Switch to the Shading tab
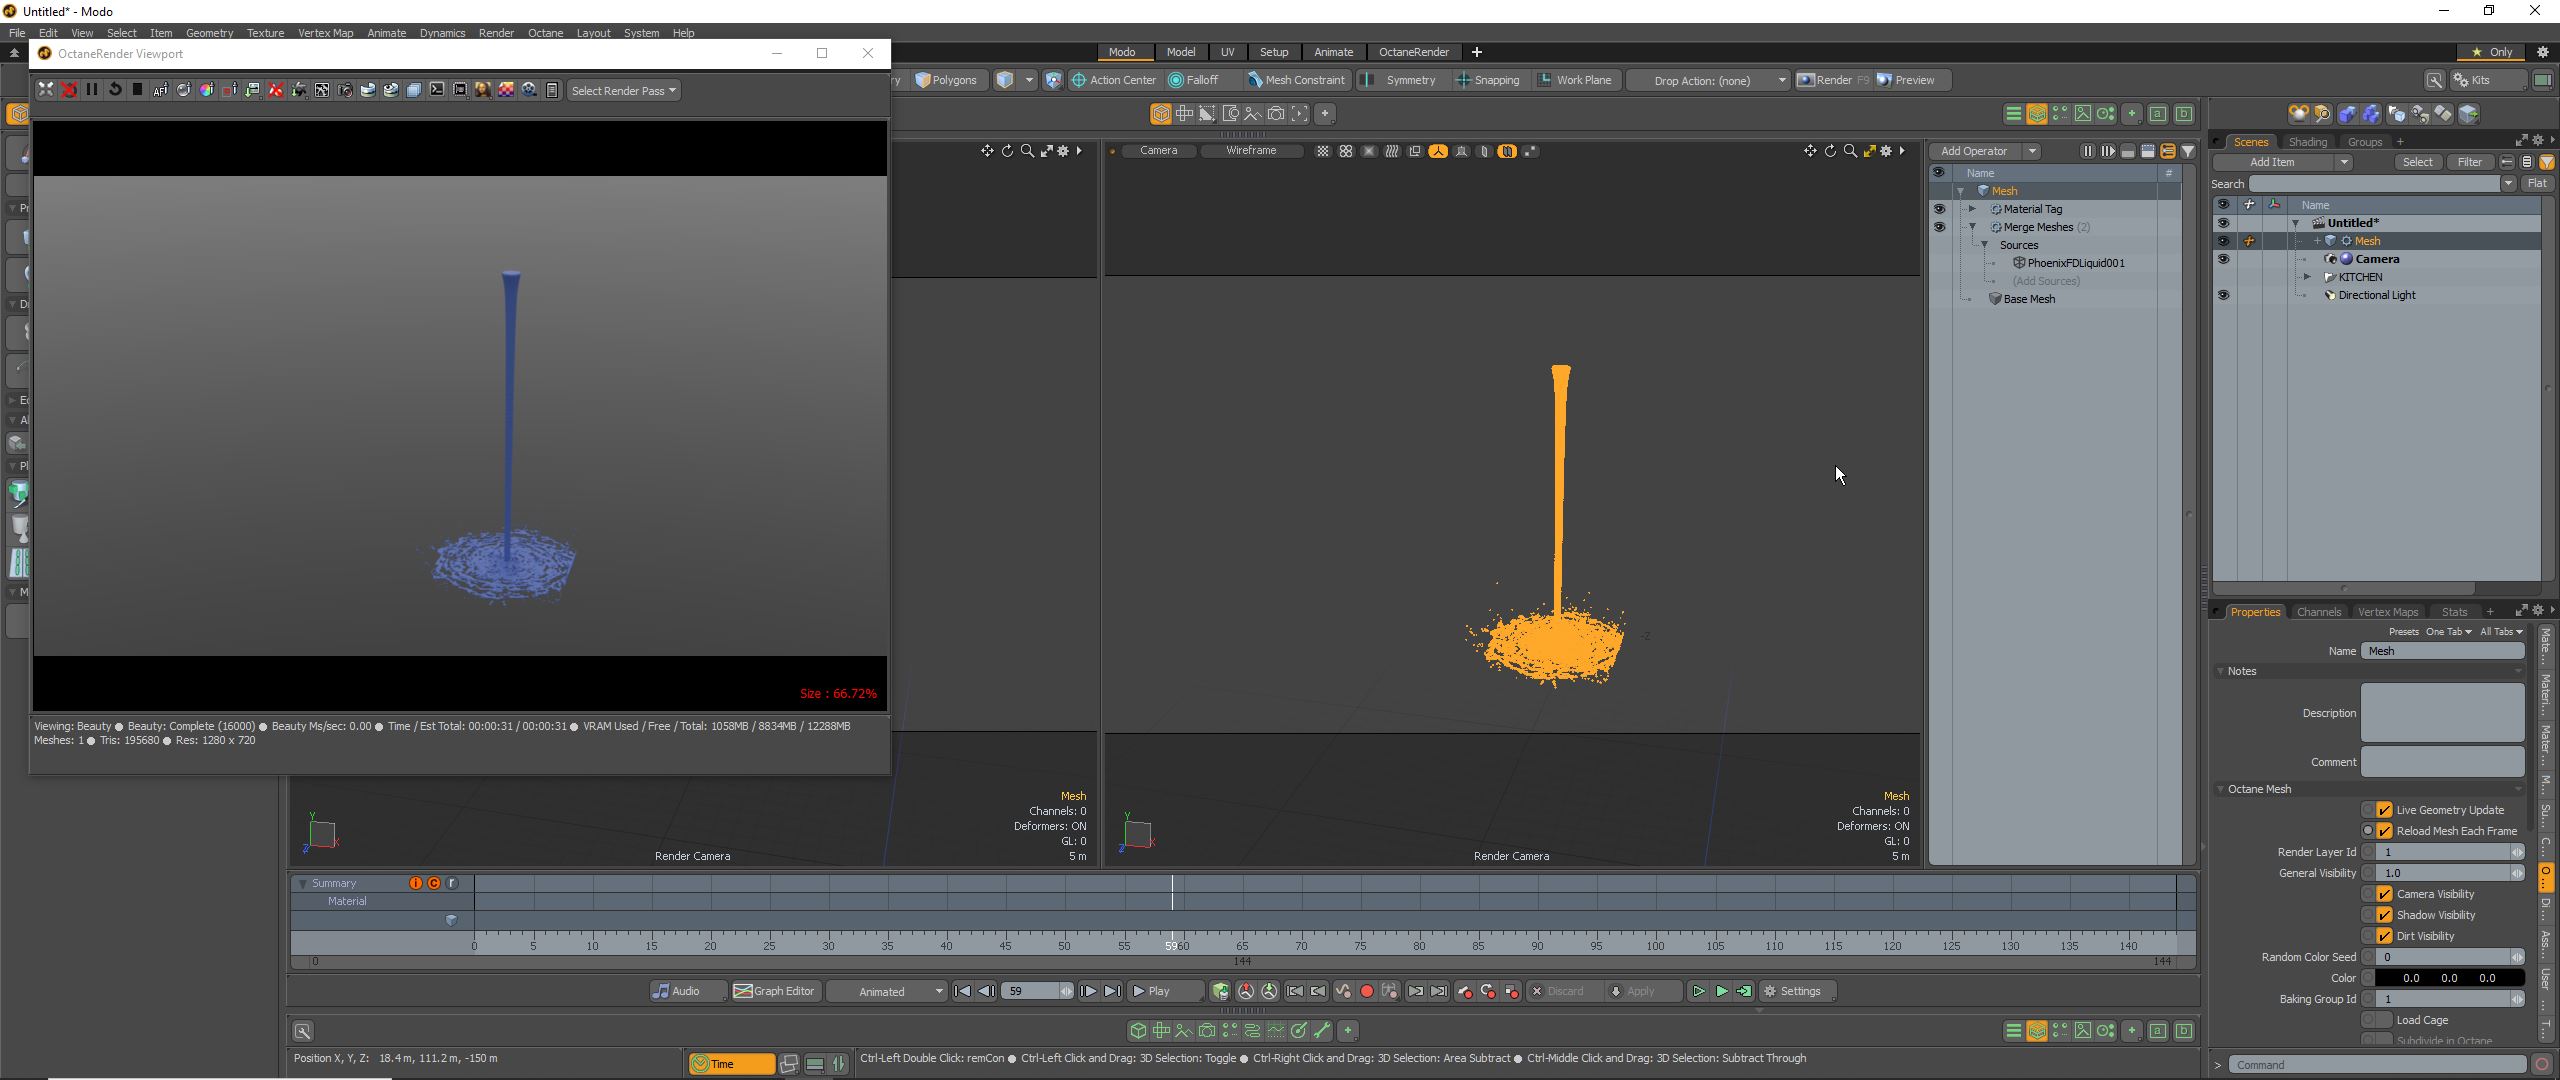 click(x=2307, y=142)
